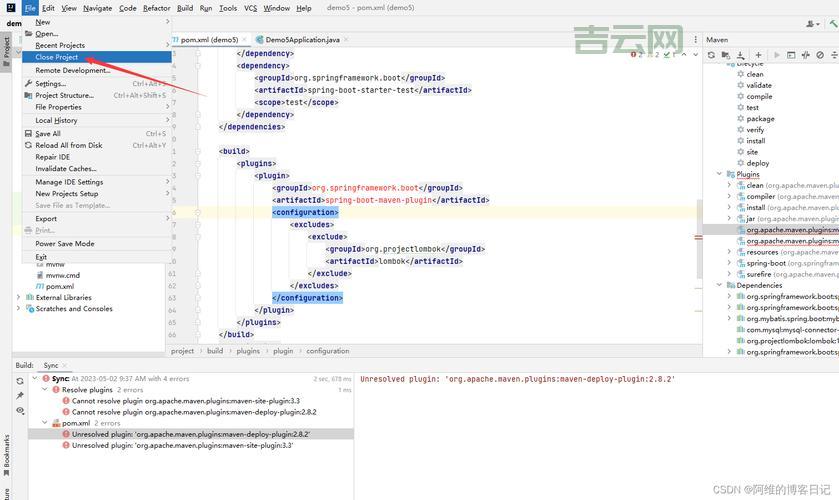Image resolution: width=839 pixels, height=500 pixels.
Task: Open the Refactor menu in menu bar
Action: (156, 8)
